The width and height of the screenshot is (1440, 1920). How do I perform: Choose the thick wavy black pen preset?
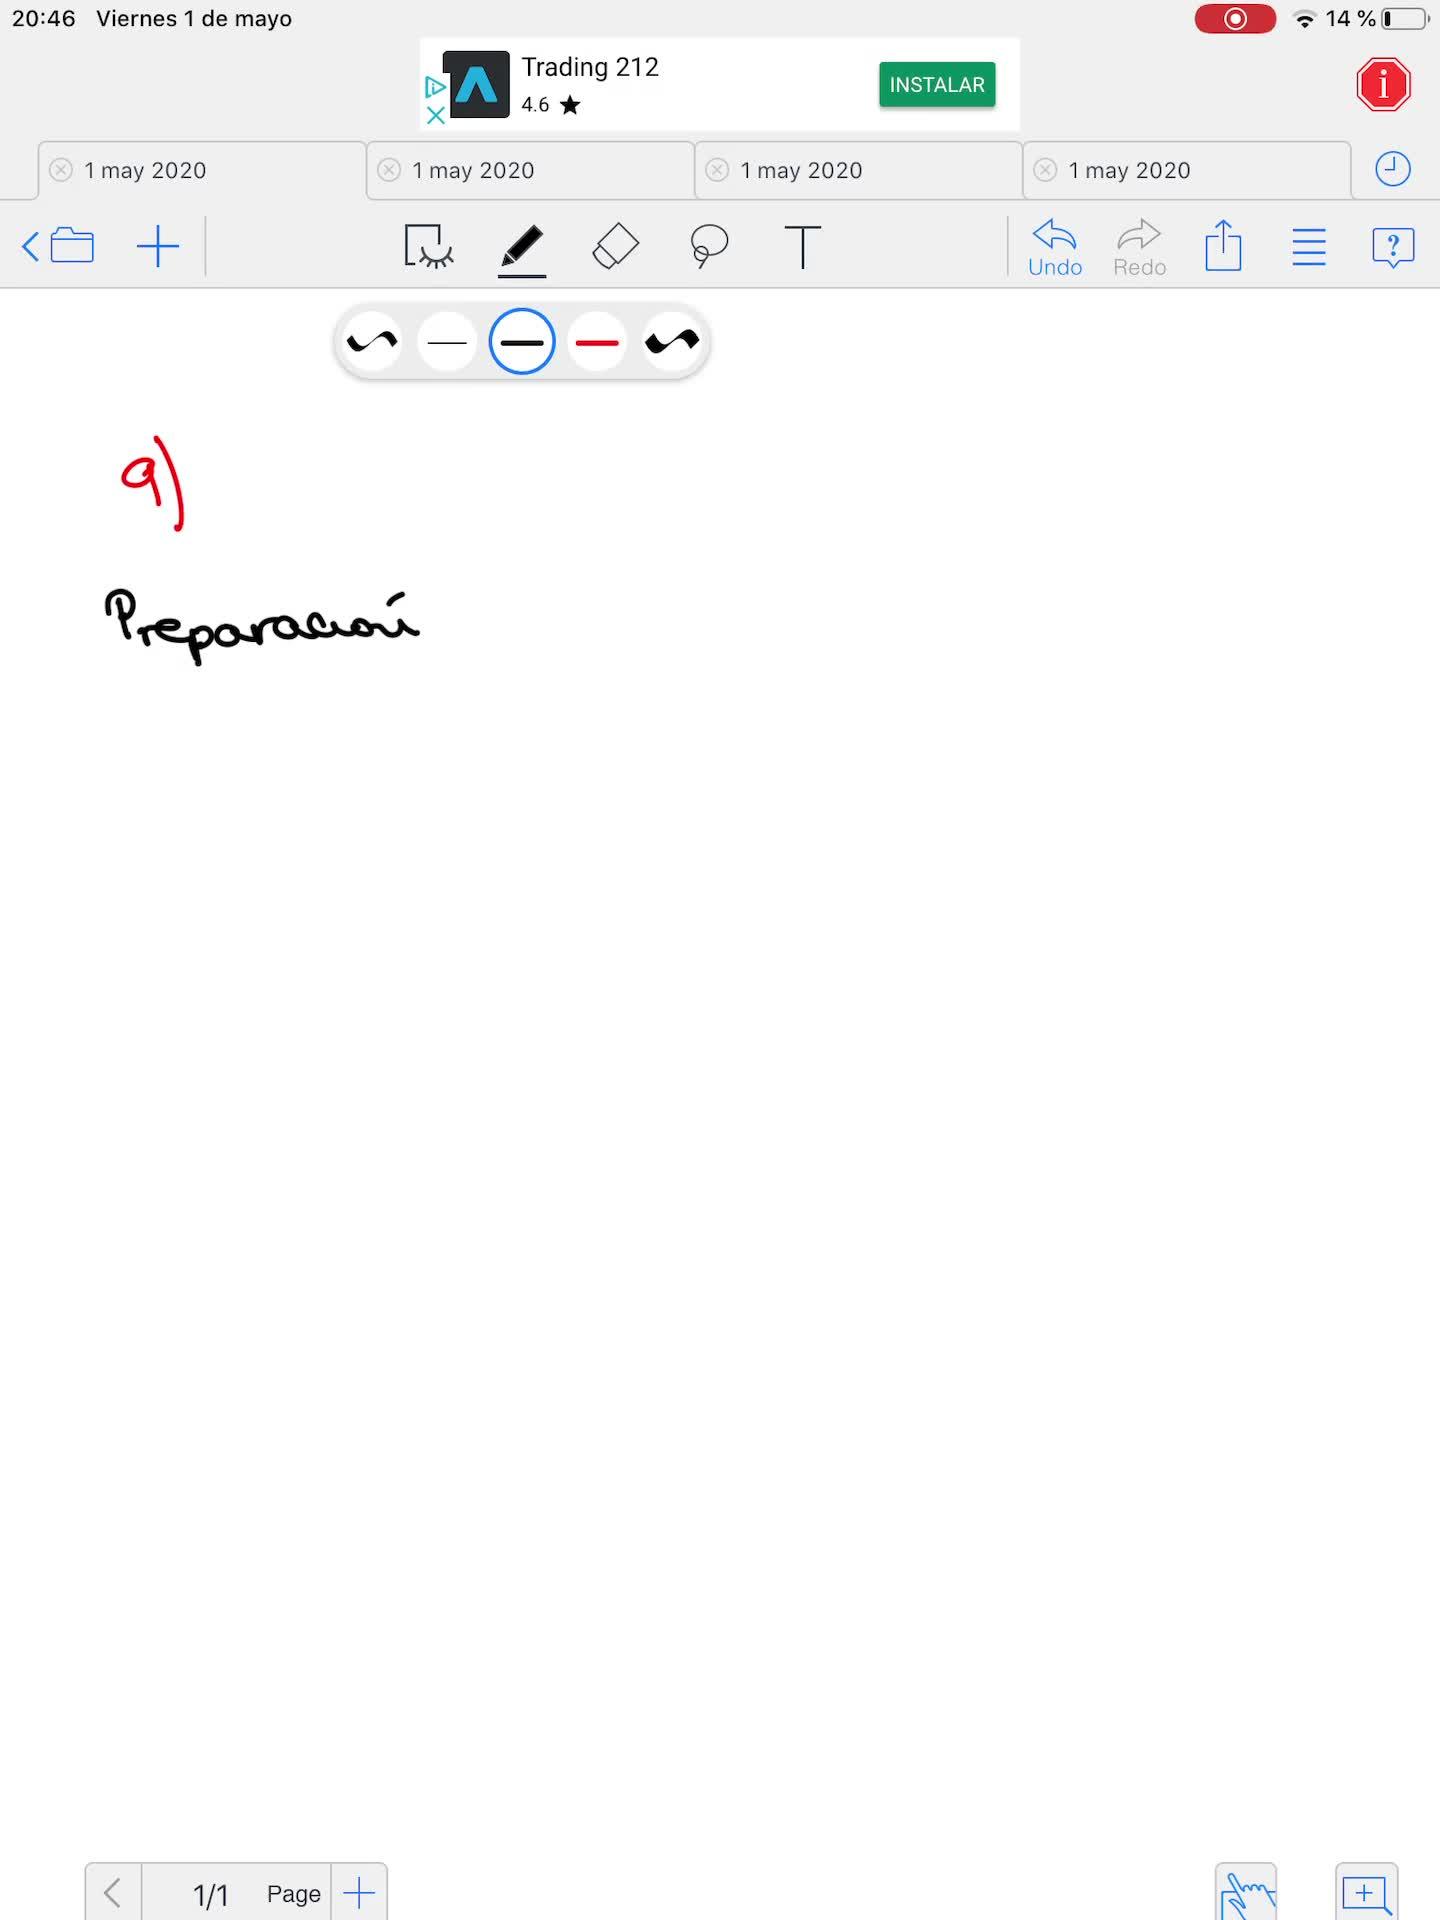(672, 342)
